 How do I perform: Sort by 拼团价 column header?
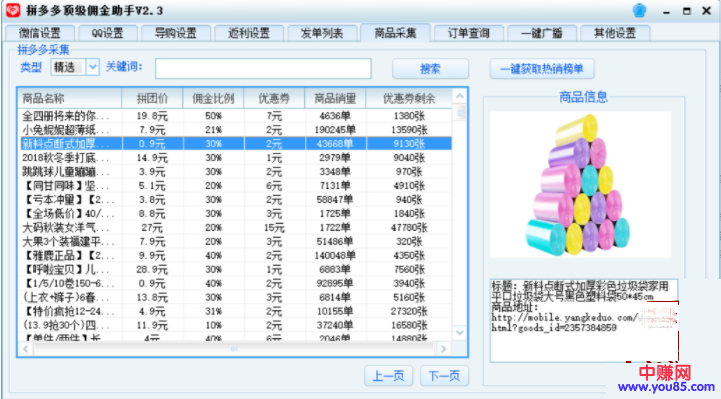pyautogui.click(x=152, y=98)
